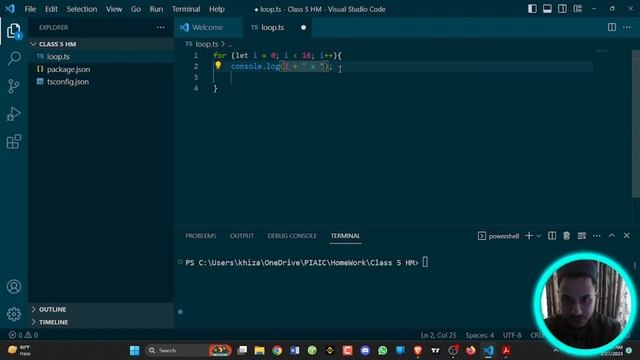Open Google Chrome from taskbar
640x360 pixels.
(277, 350)
